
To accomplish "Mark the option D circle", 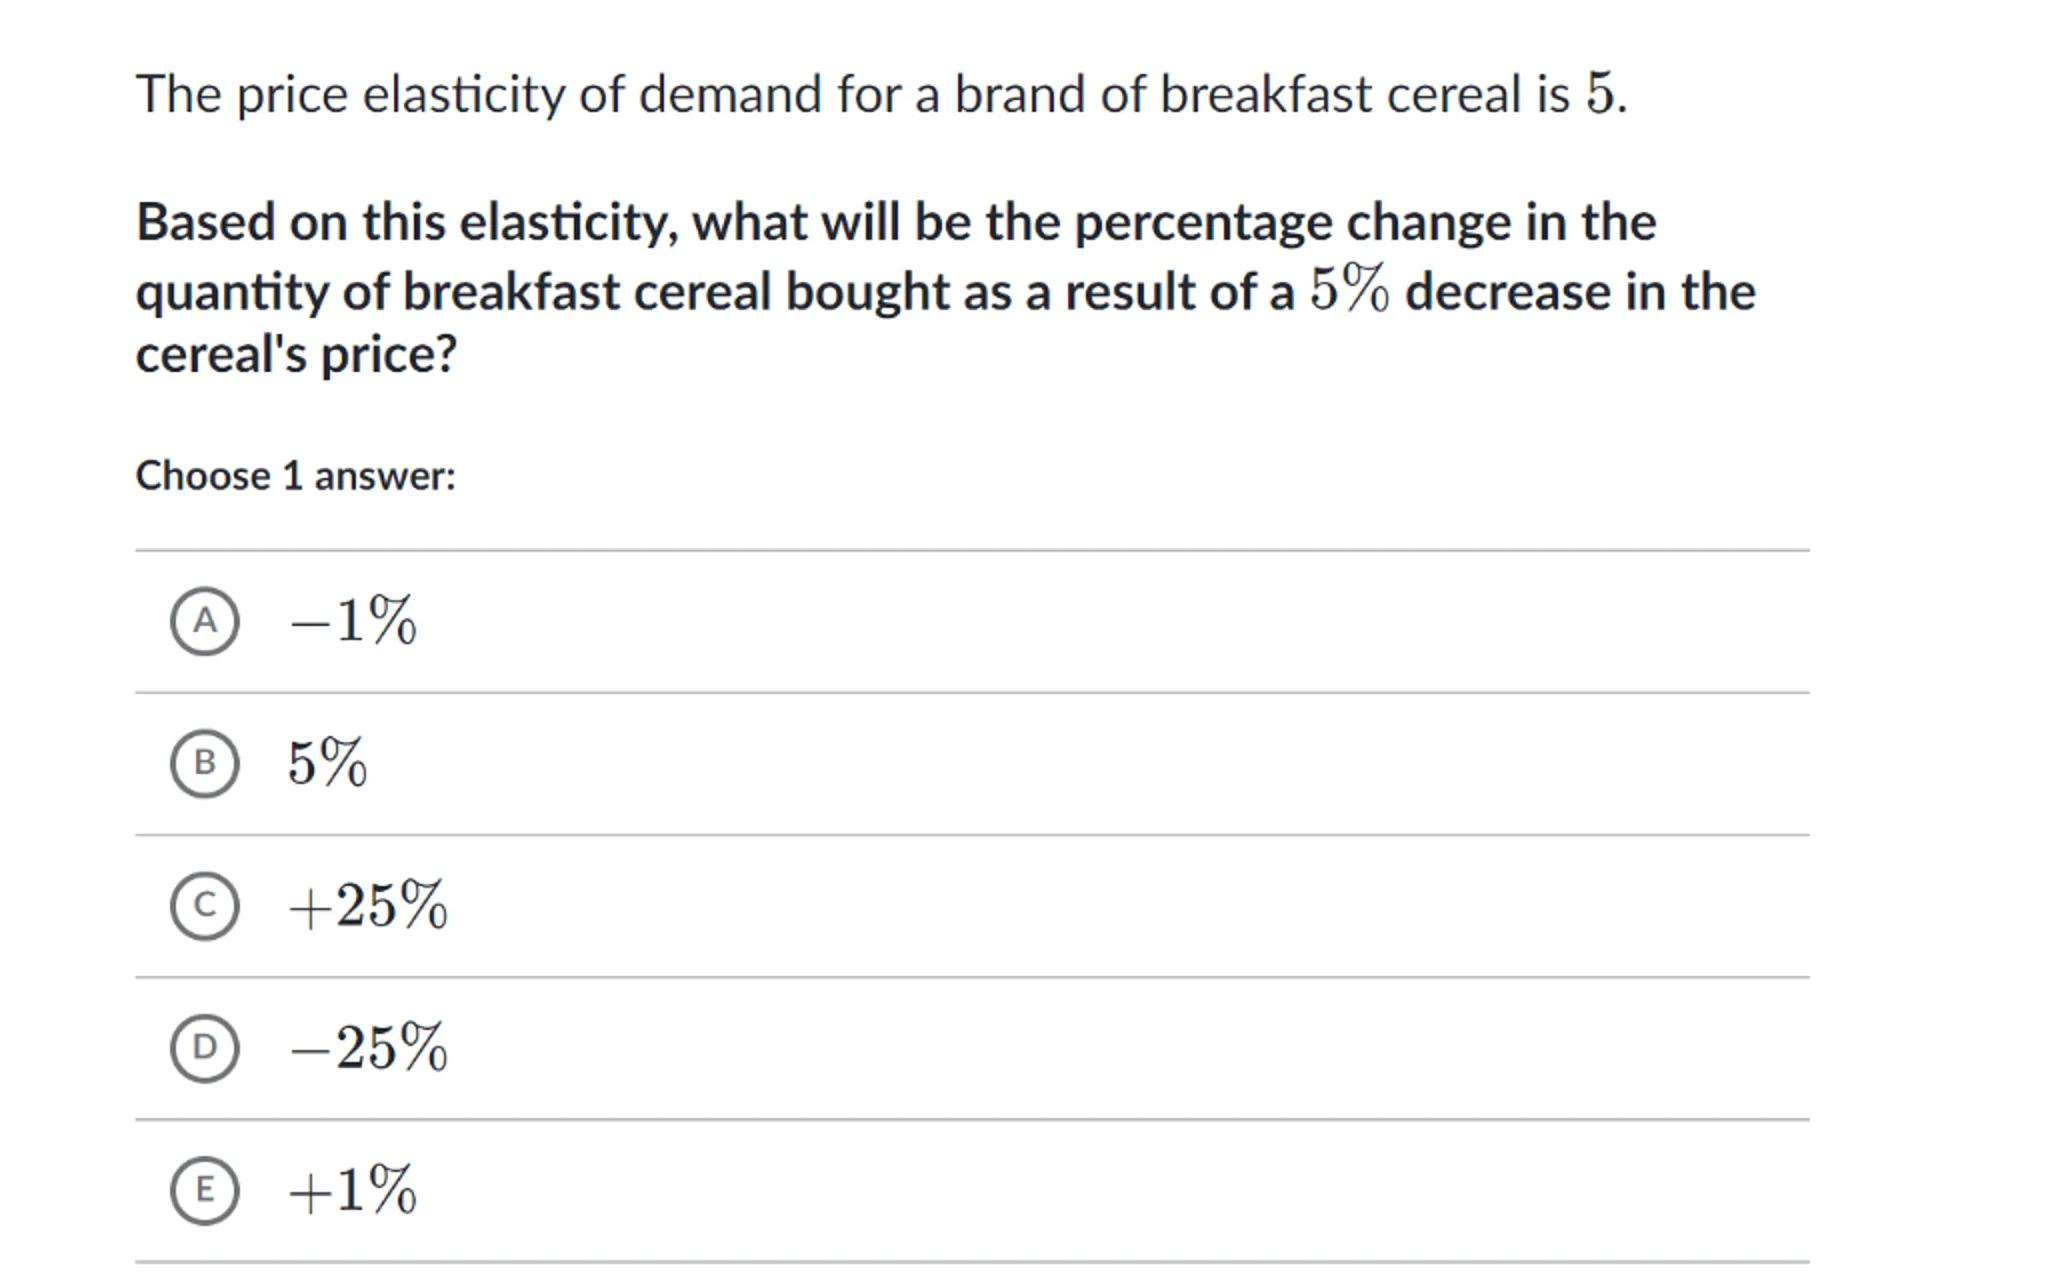I will (x=204, y=1048).
